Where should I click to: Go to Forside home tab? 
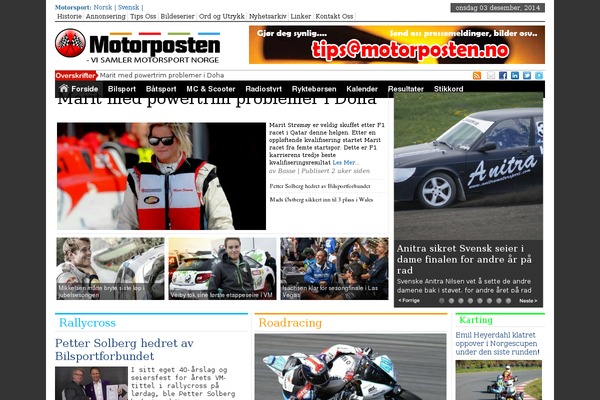point(79,89)
